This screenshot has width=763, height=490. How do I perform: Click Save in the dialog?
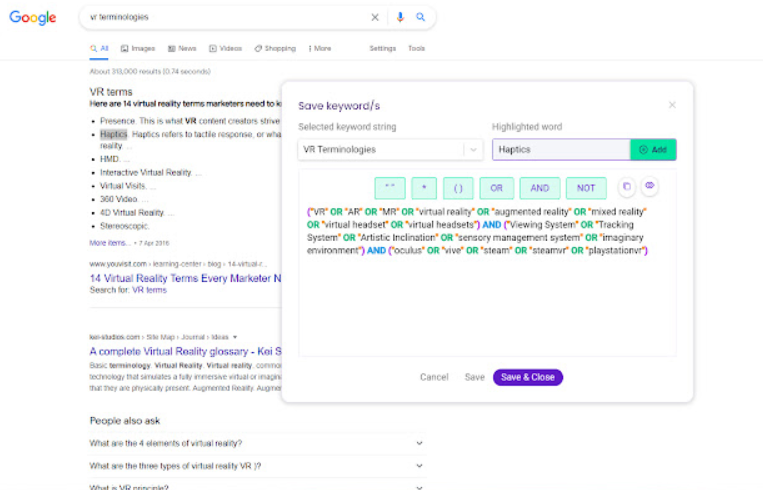pyautogui.click(x=474, y=377)
